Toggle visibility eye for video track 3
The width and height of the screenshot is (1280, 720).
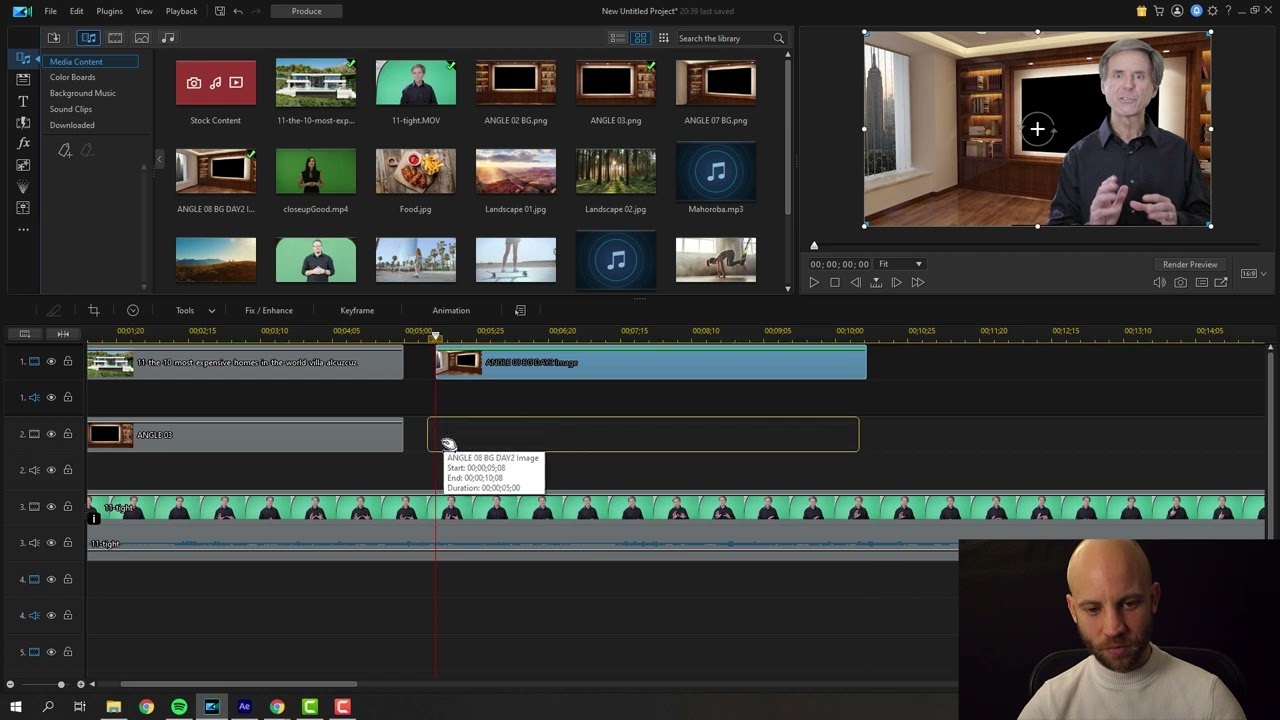51,506
